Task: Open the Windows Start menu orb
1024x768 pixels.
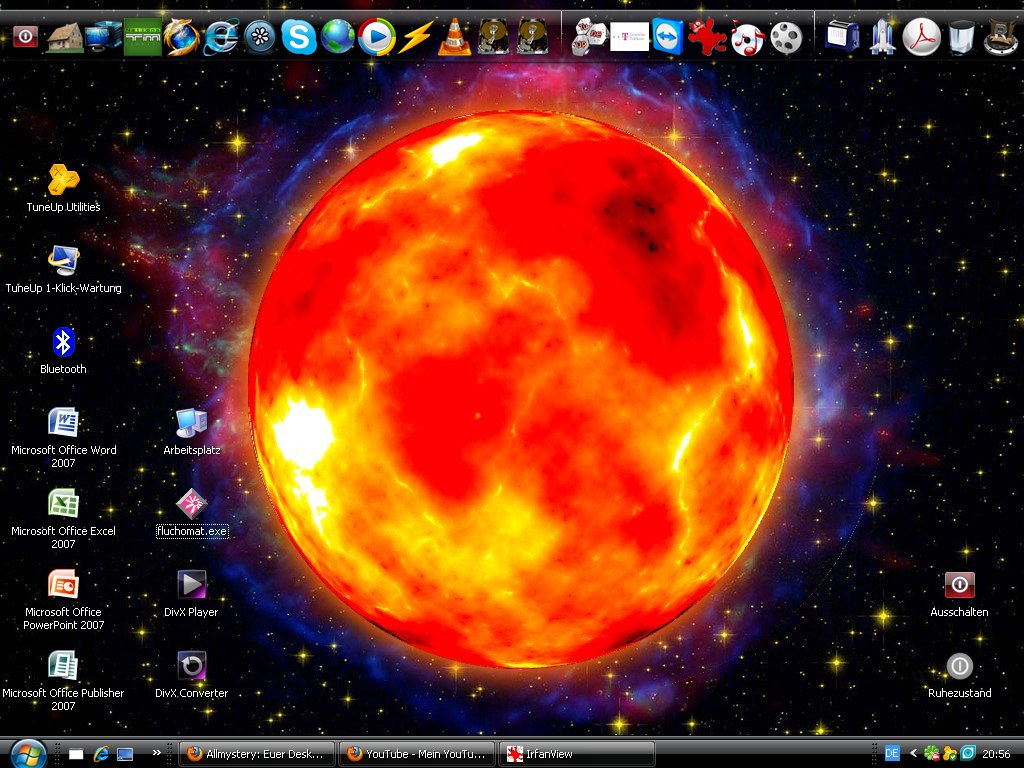Action: coord(27,753)
